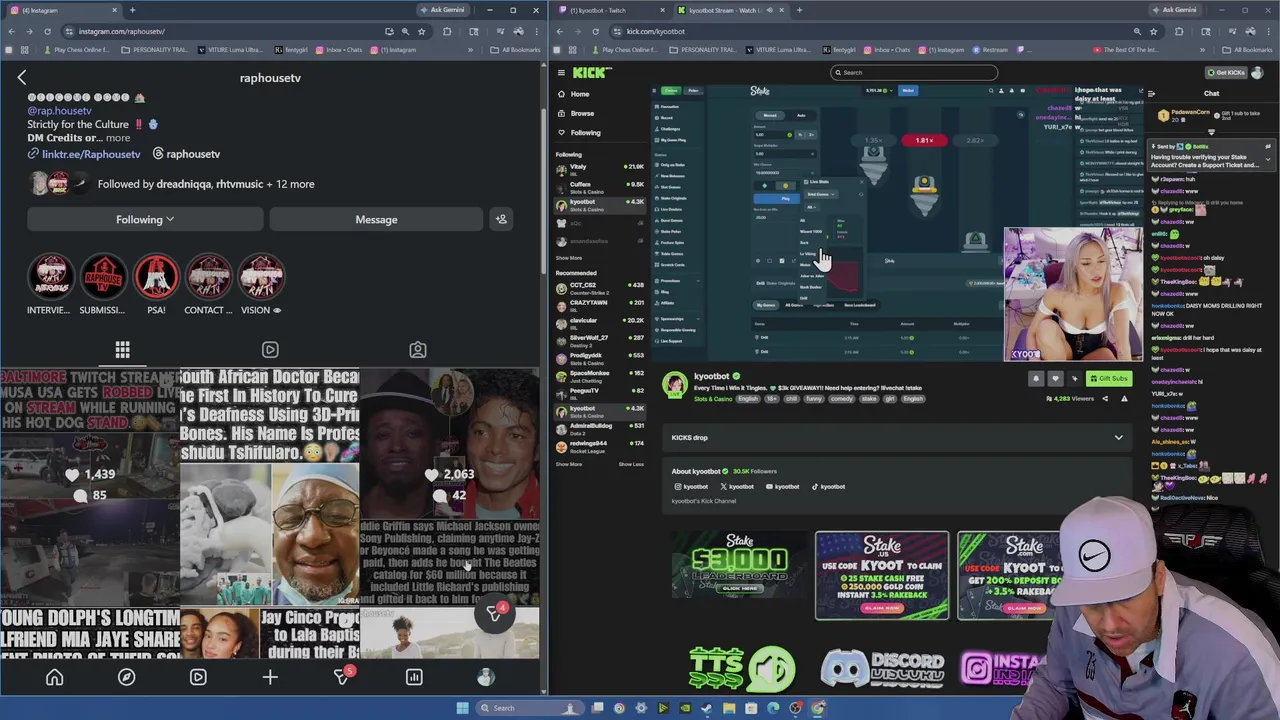Click Get KICKs button
This screenshot has width=1280, height=720.
point(1228,72)
